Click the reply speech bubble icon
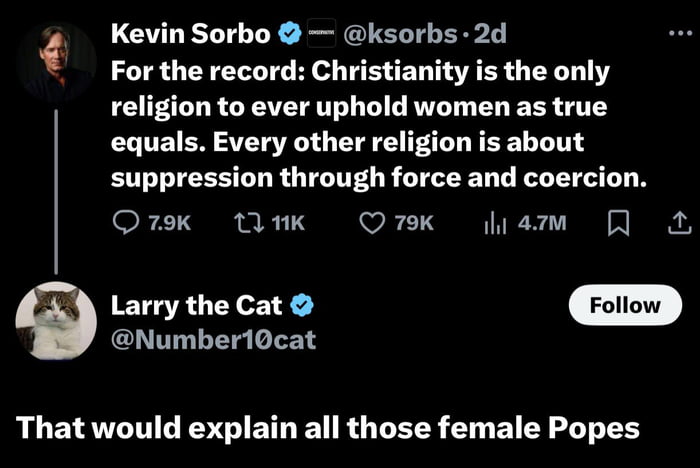 click(127, 222)
